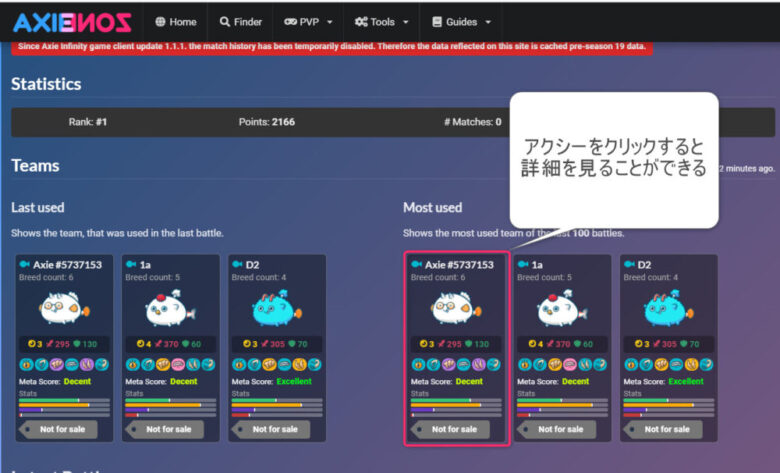
Task: Click Not for sale on Last used D2 card
Action: tap(271, 429)
